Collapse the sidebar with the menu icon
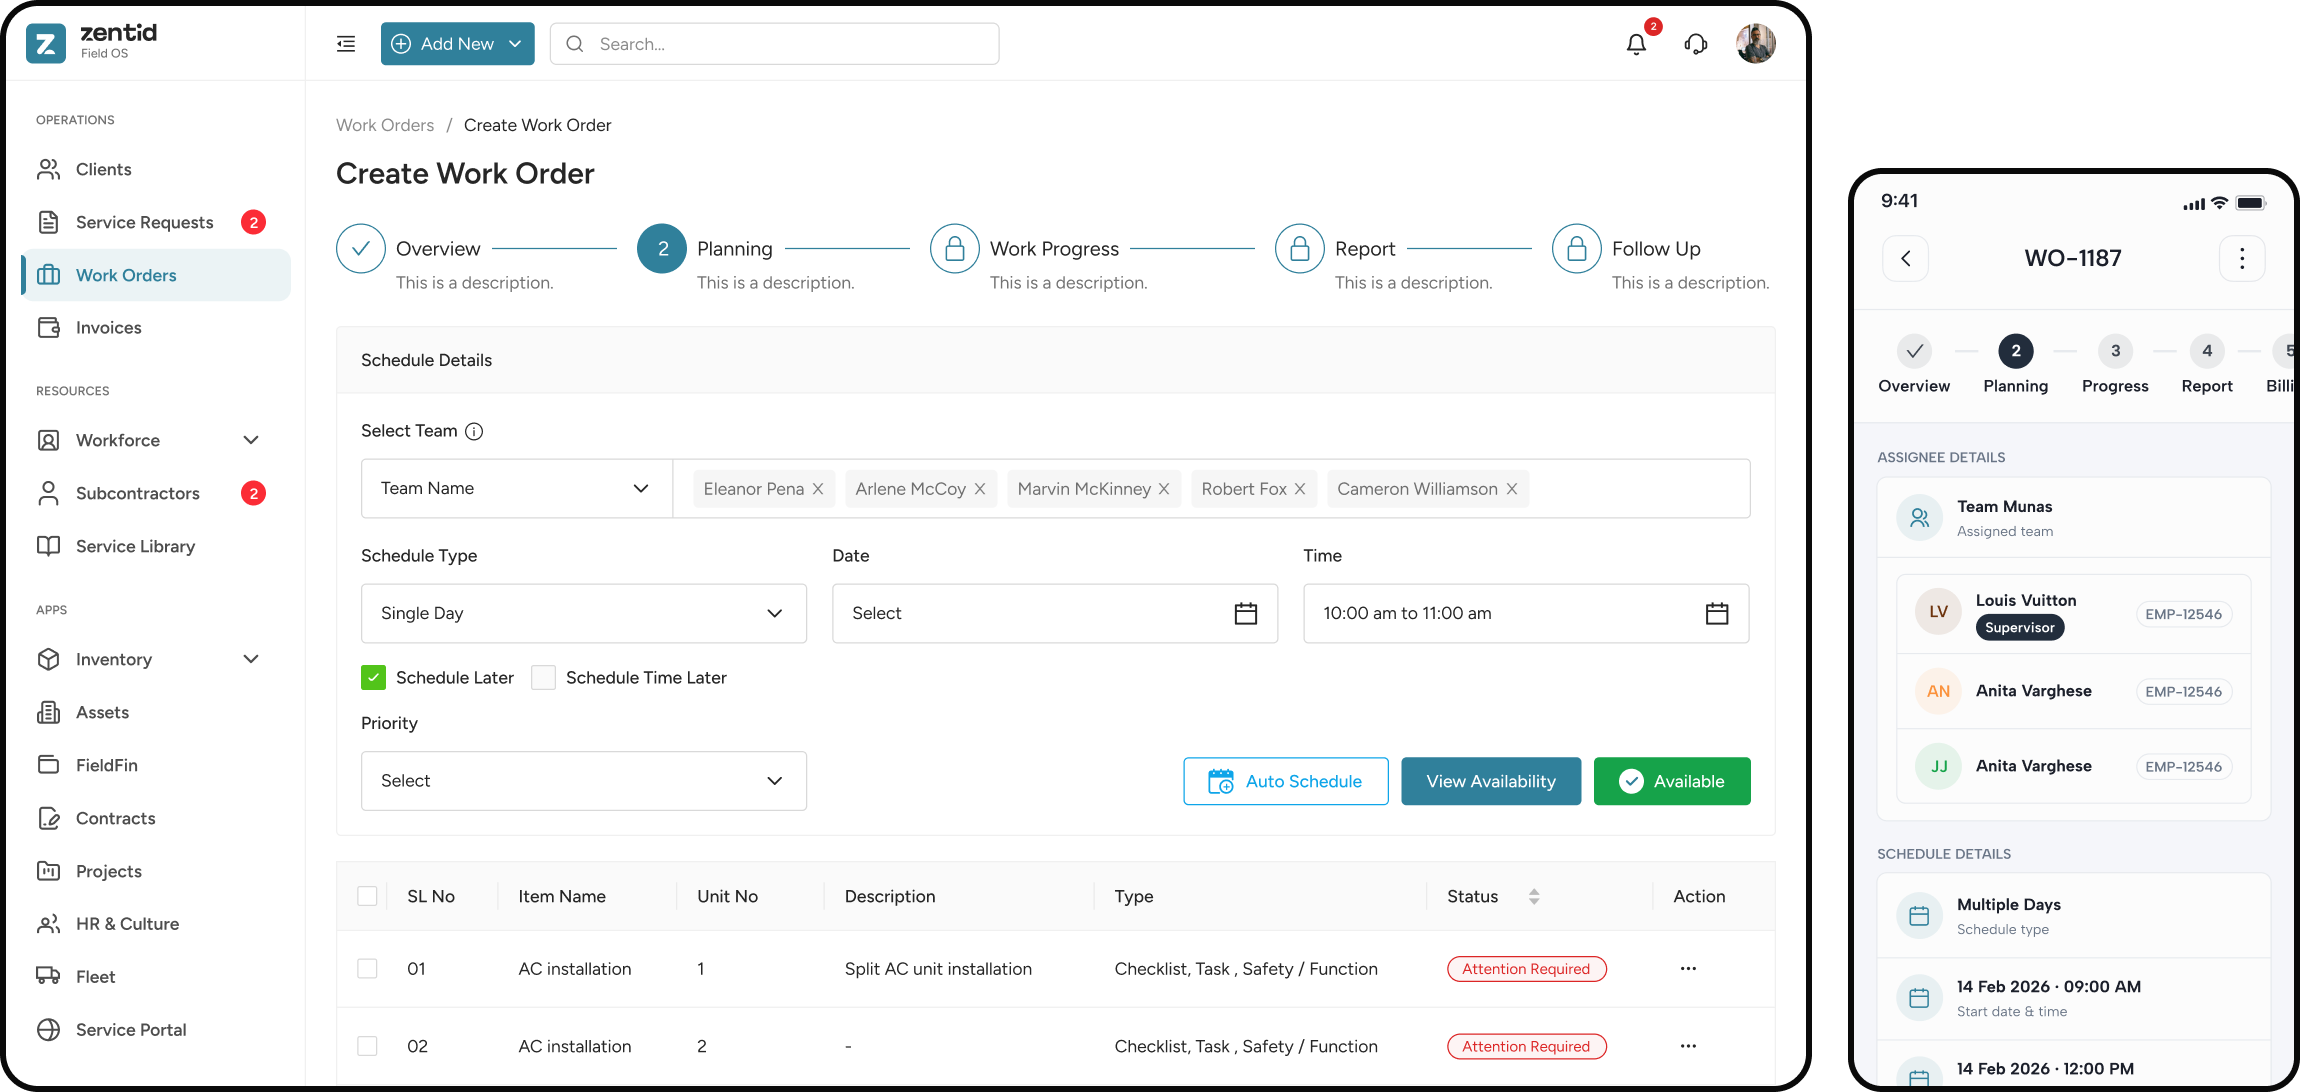This screenshot has height=1092, width=2300. (x=346, y=44)
